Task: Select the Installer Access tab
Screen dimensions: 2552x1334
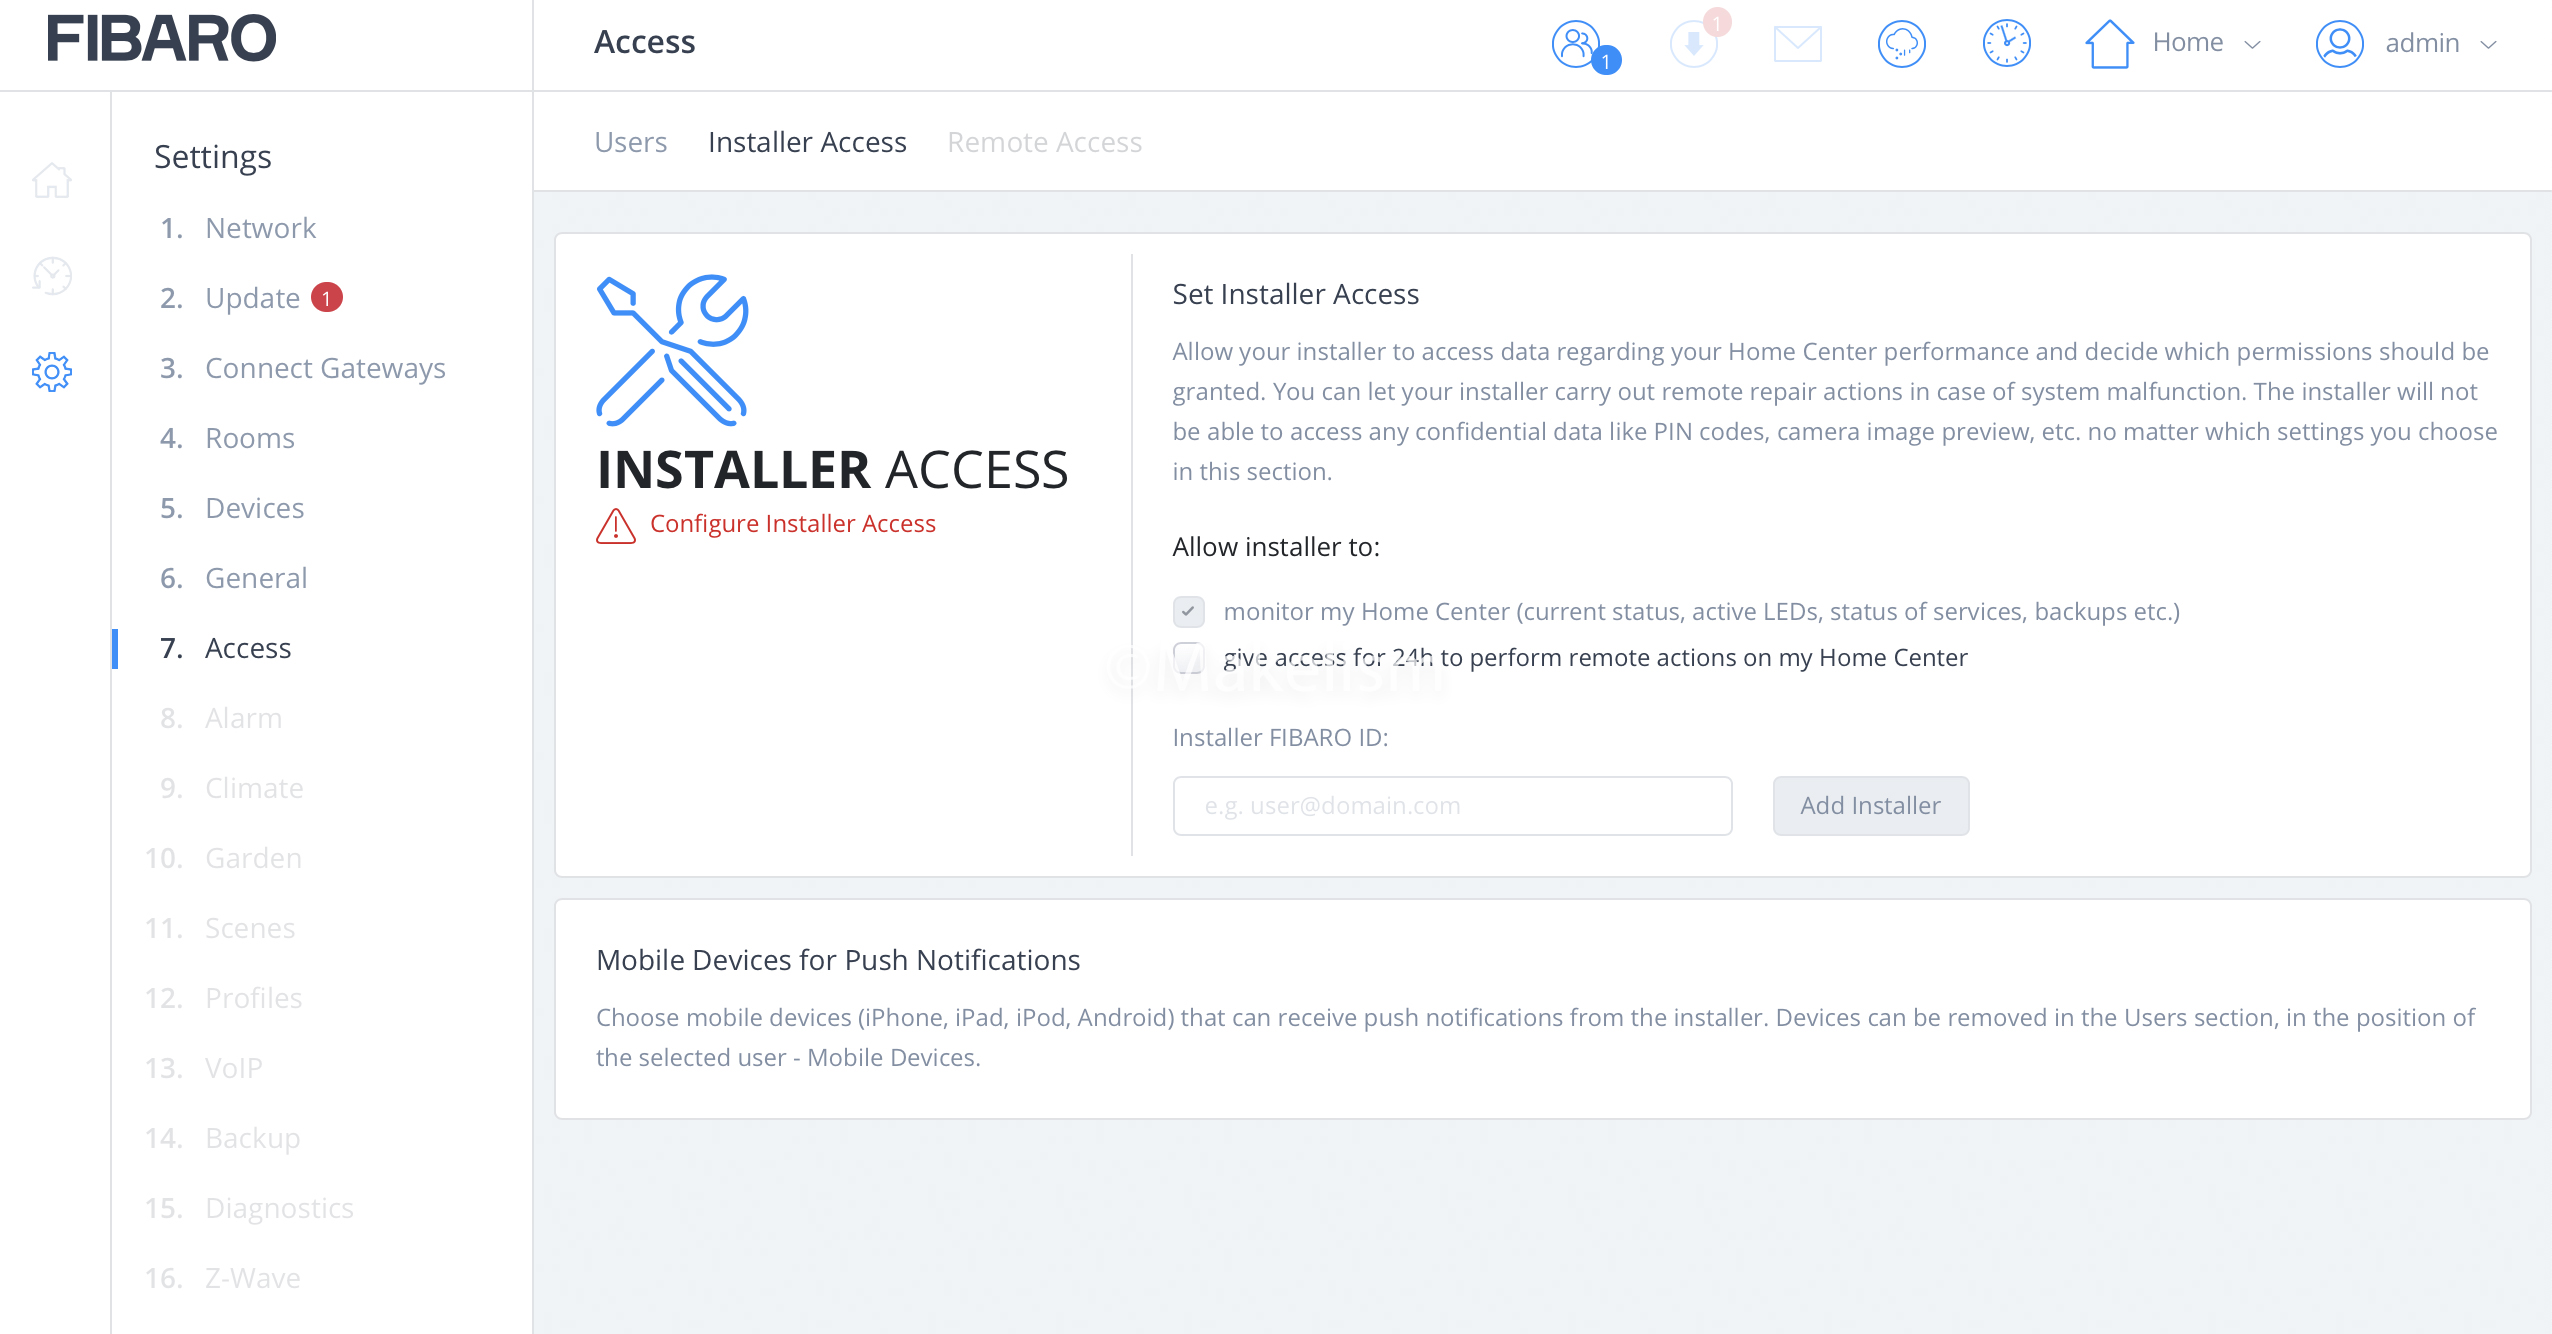Action: coord(807,142)
